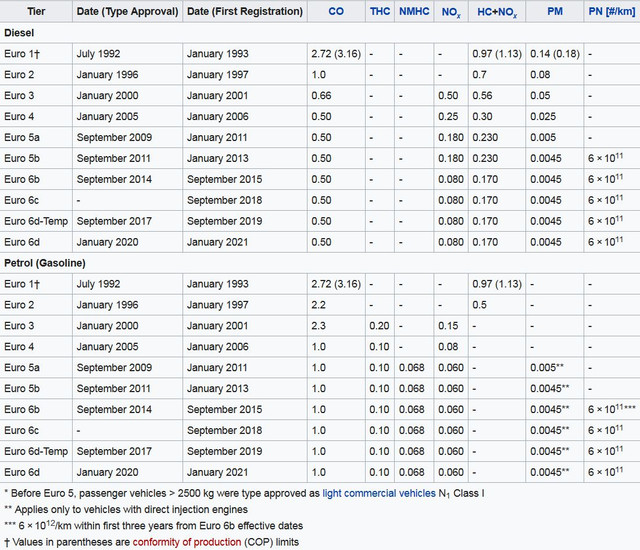Open the NMHC column header link
This screenshot has width=640, height=550.
[414, 11]
